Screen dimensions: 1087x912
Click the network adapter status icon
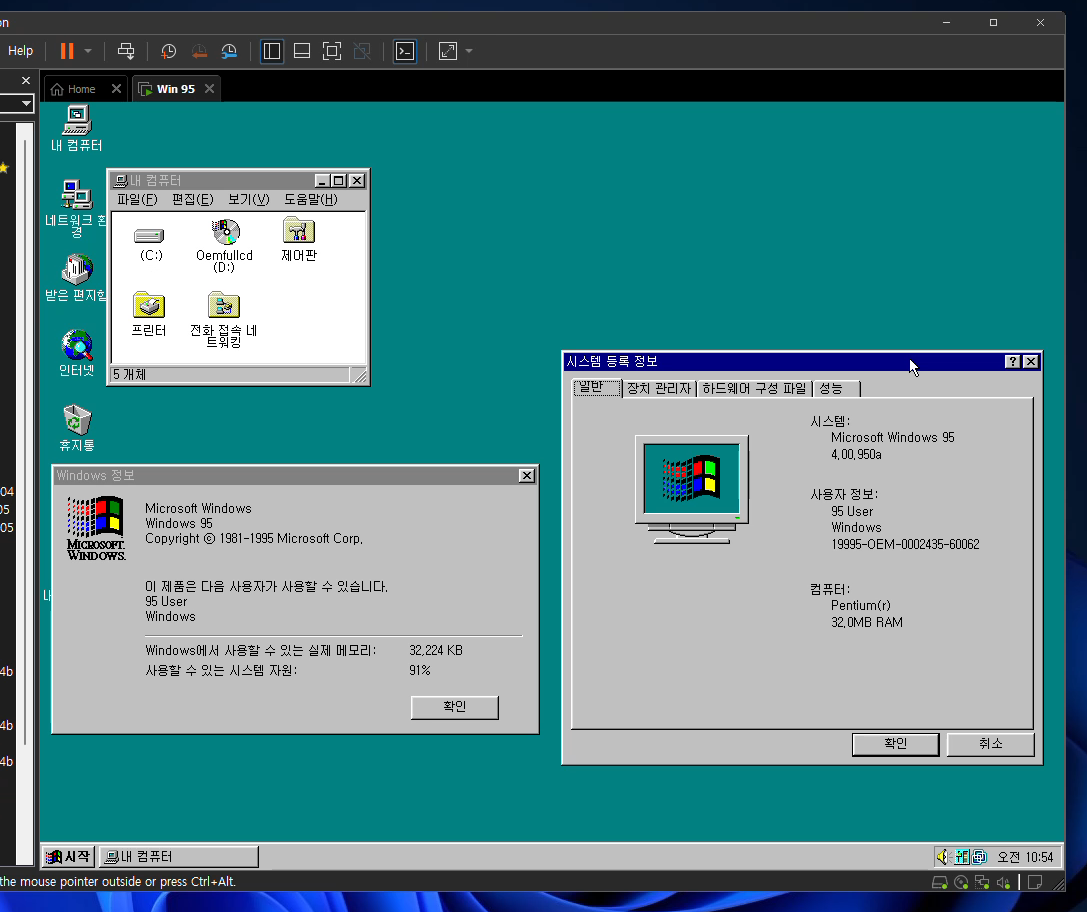pyautogui.click(x=982, y=882)
